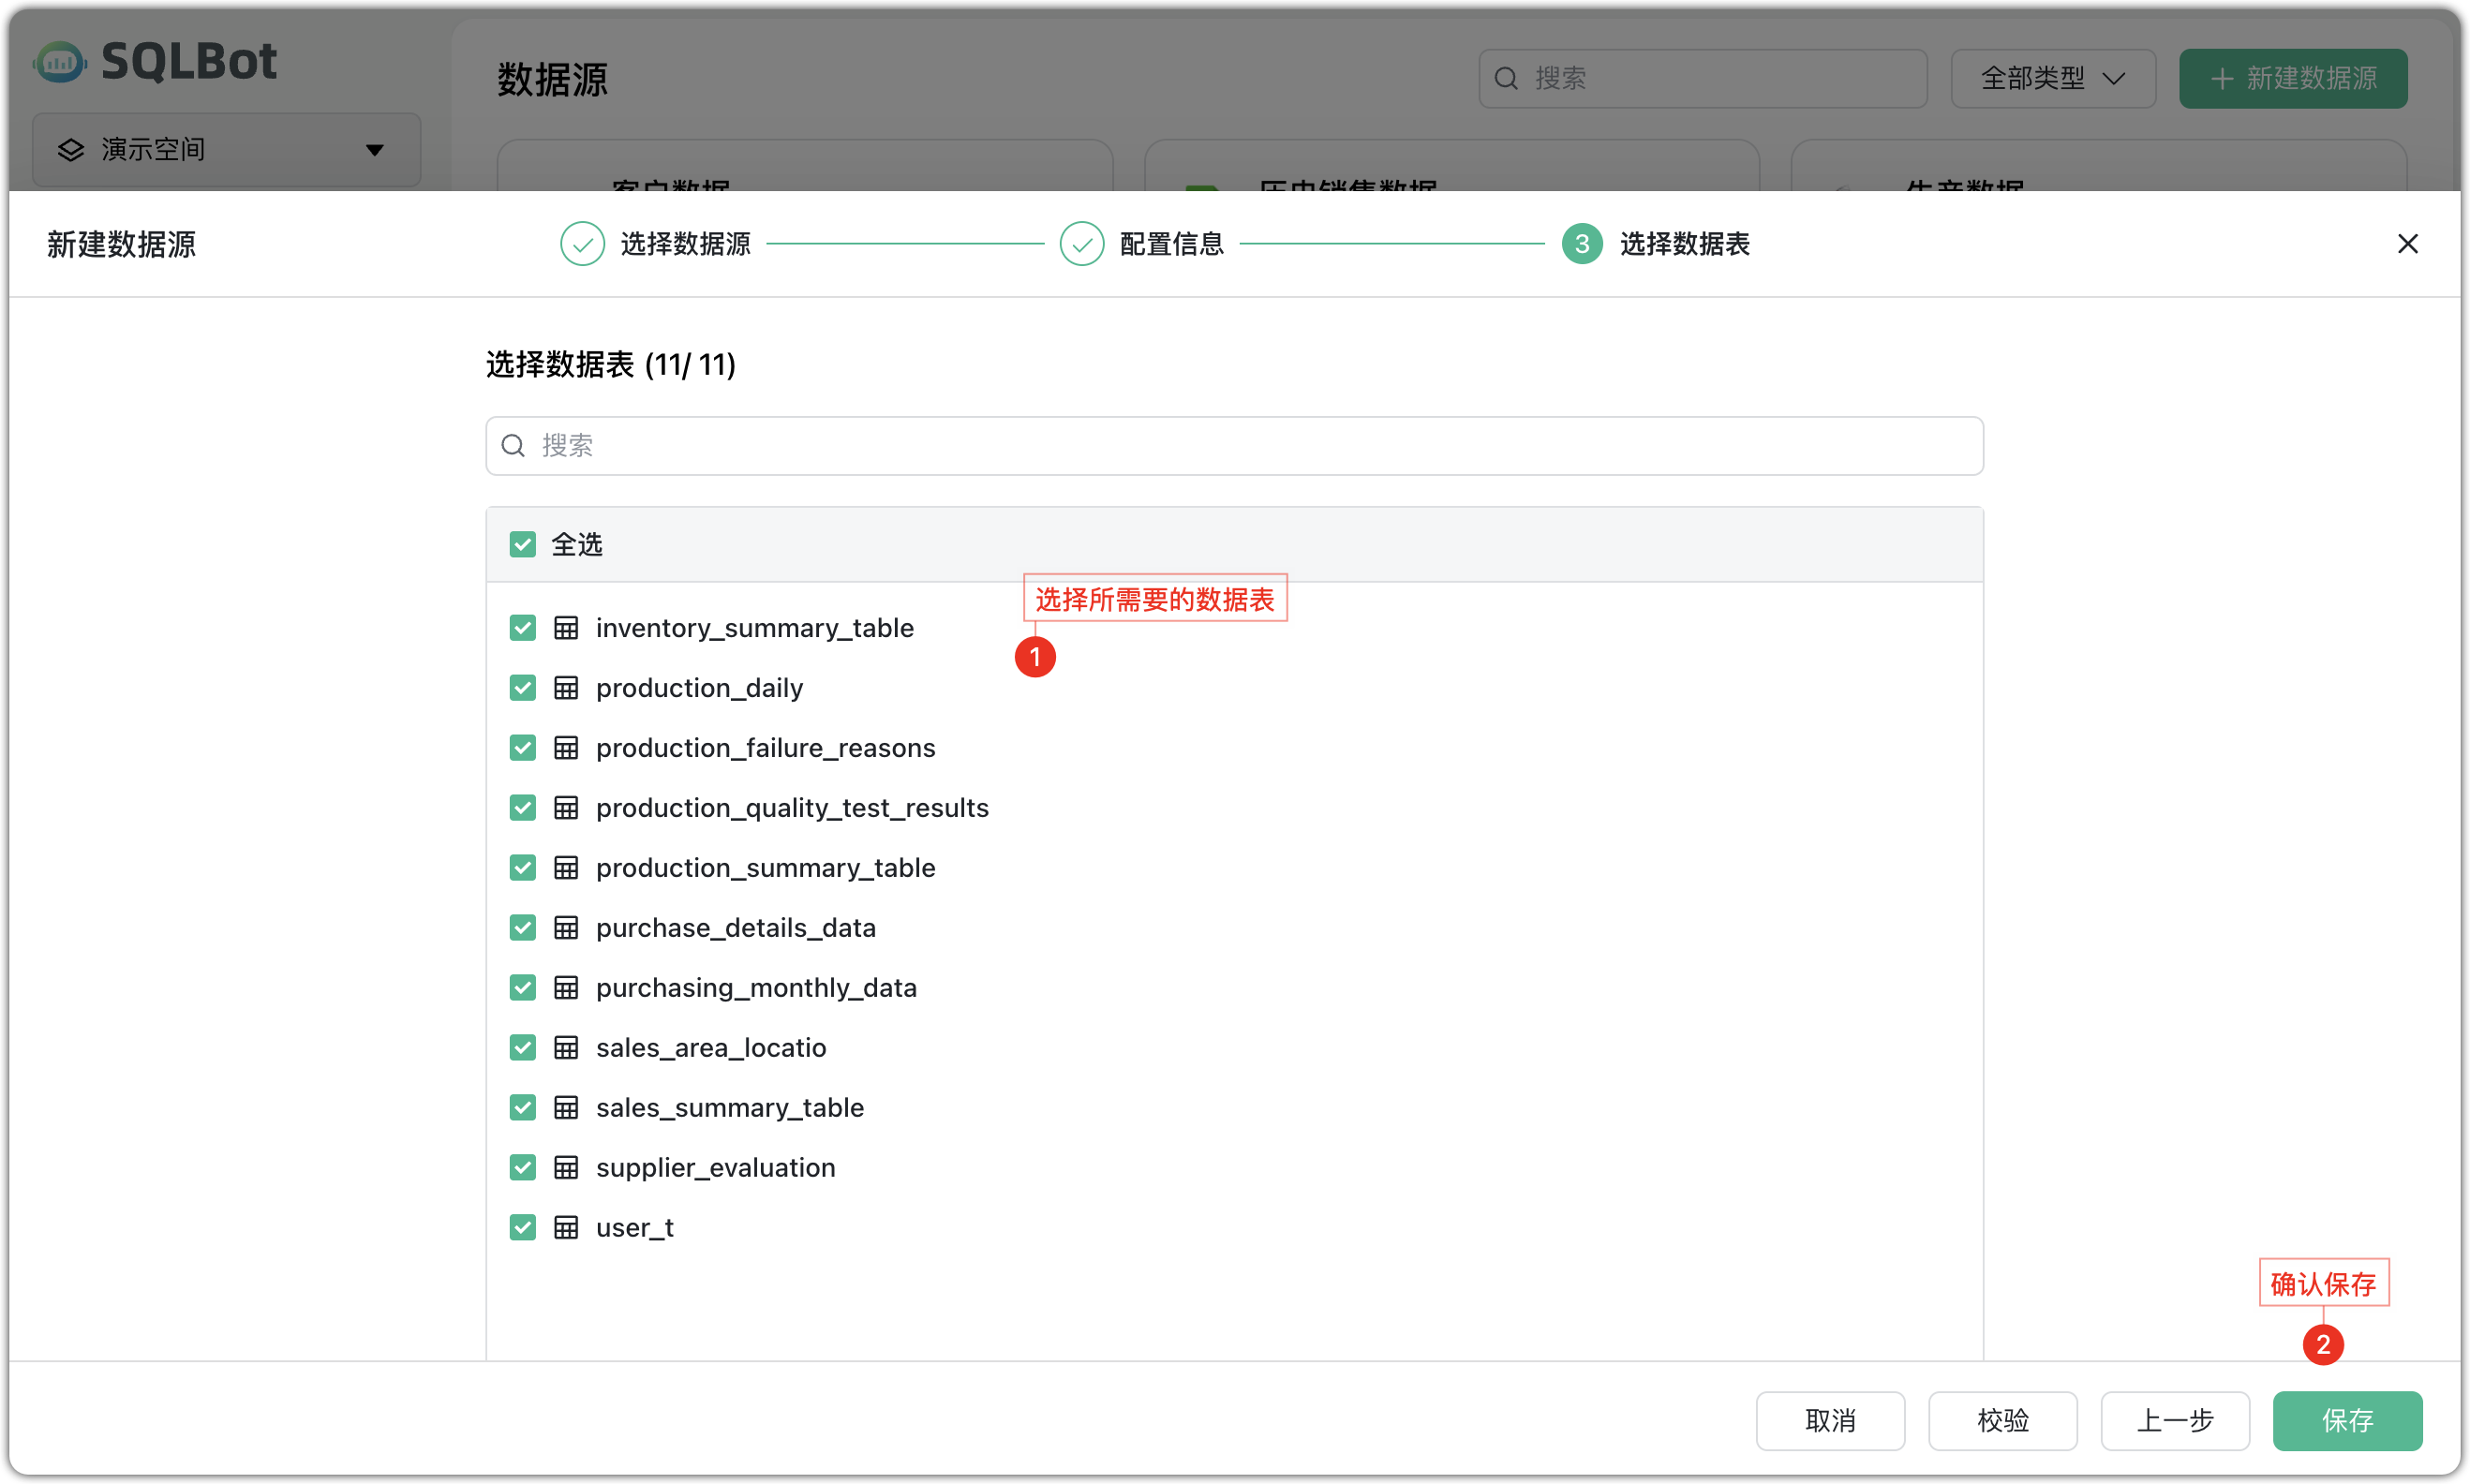Image resolution: width=2470 pixels, height=1484 pixels.
Task: Click the table icon next to inventory_summary_table
Action: pyautogui.click(x=567, y=627)
